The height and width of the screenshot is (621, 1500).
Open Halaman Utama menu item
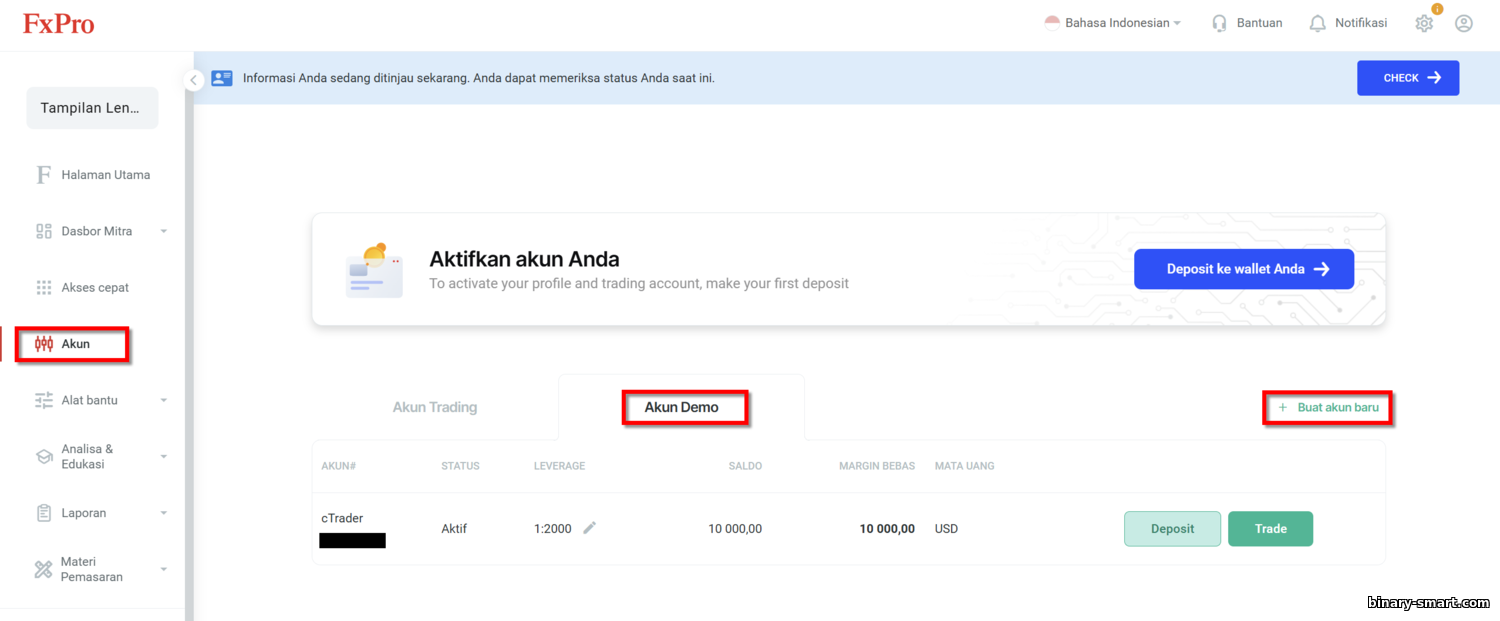click(x=105, y=175)
